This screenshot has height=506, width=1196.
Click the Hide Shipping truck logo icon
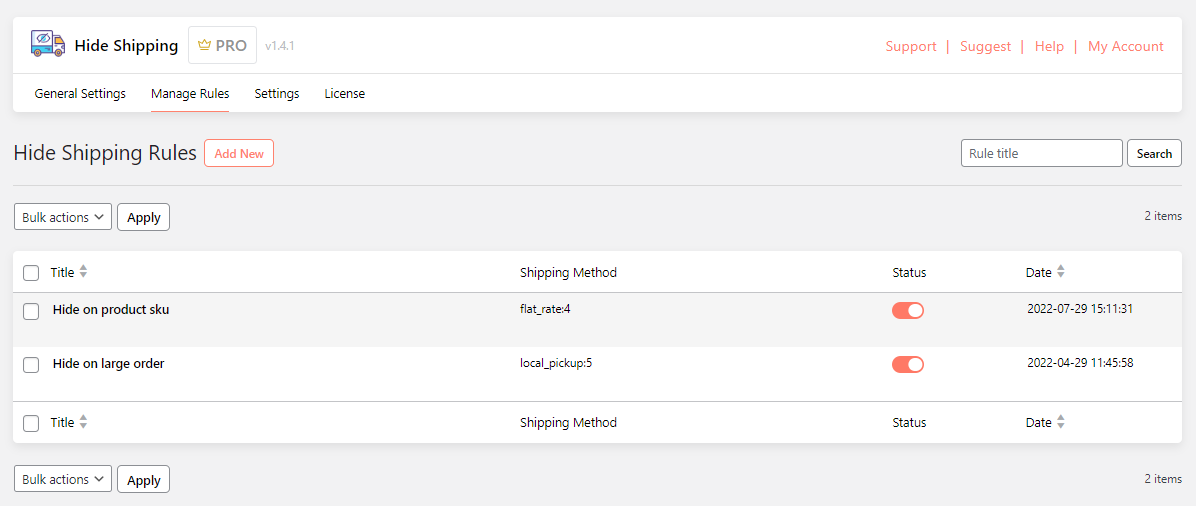point(47,44)
